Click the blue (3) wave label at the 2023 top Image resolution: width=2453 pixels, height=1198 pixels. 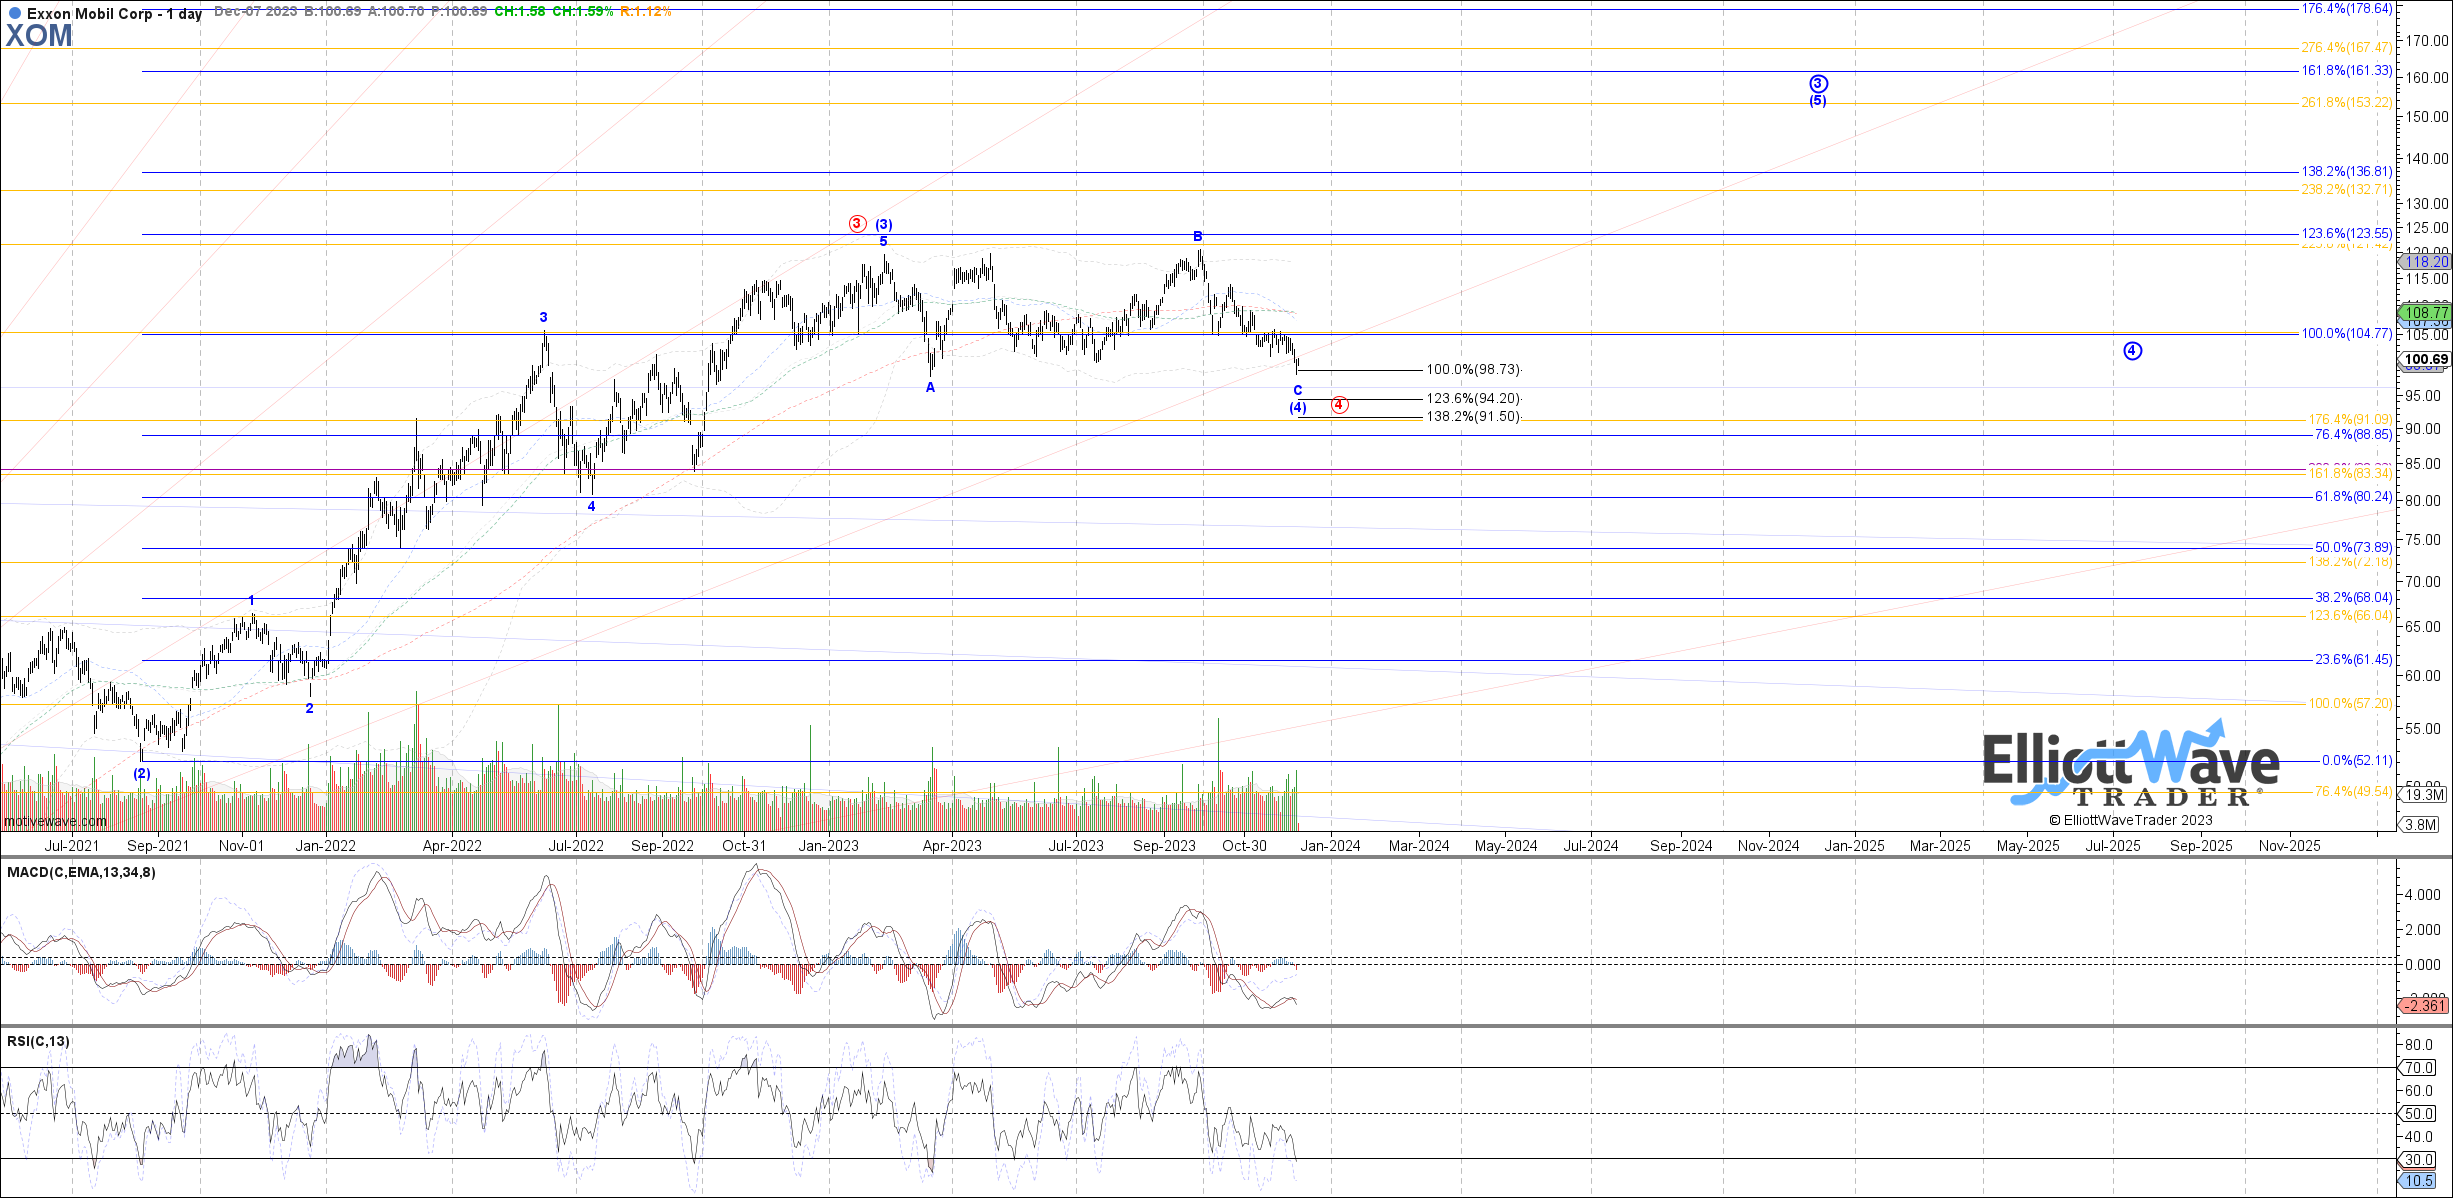(884, 225)
